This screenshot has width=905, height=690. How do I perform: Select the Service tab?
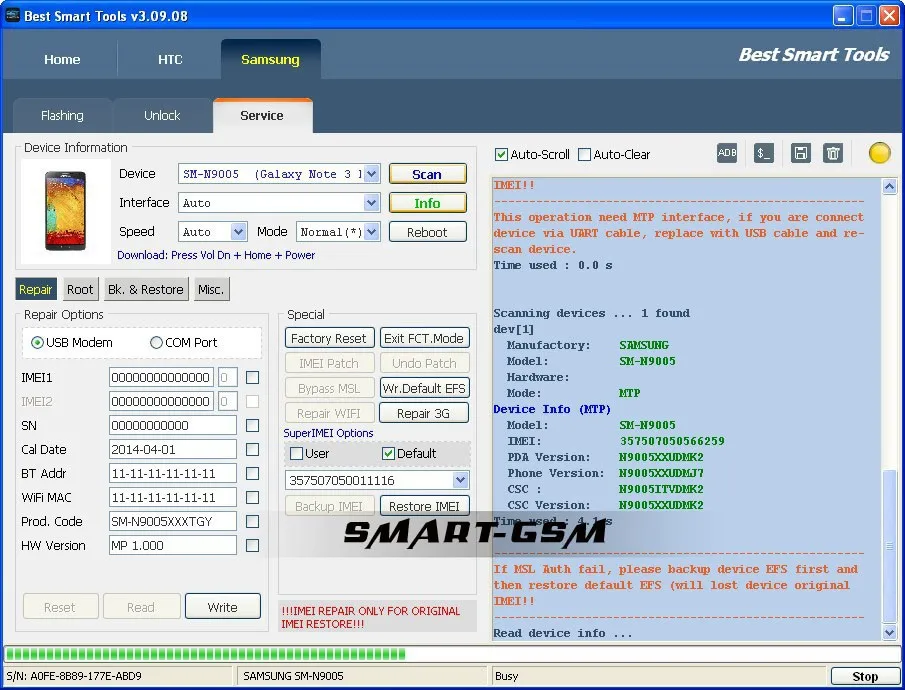click(x=262, y=115)
